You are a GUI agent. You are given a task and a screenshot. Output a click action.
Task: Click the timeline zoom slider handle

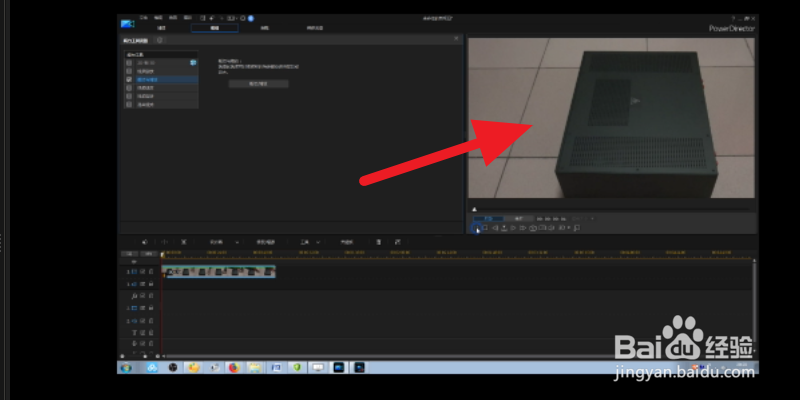(145, 356)
